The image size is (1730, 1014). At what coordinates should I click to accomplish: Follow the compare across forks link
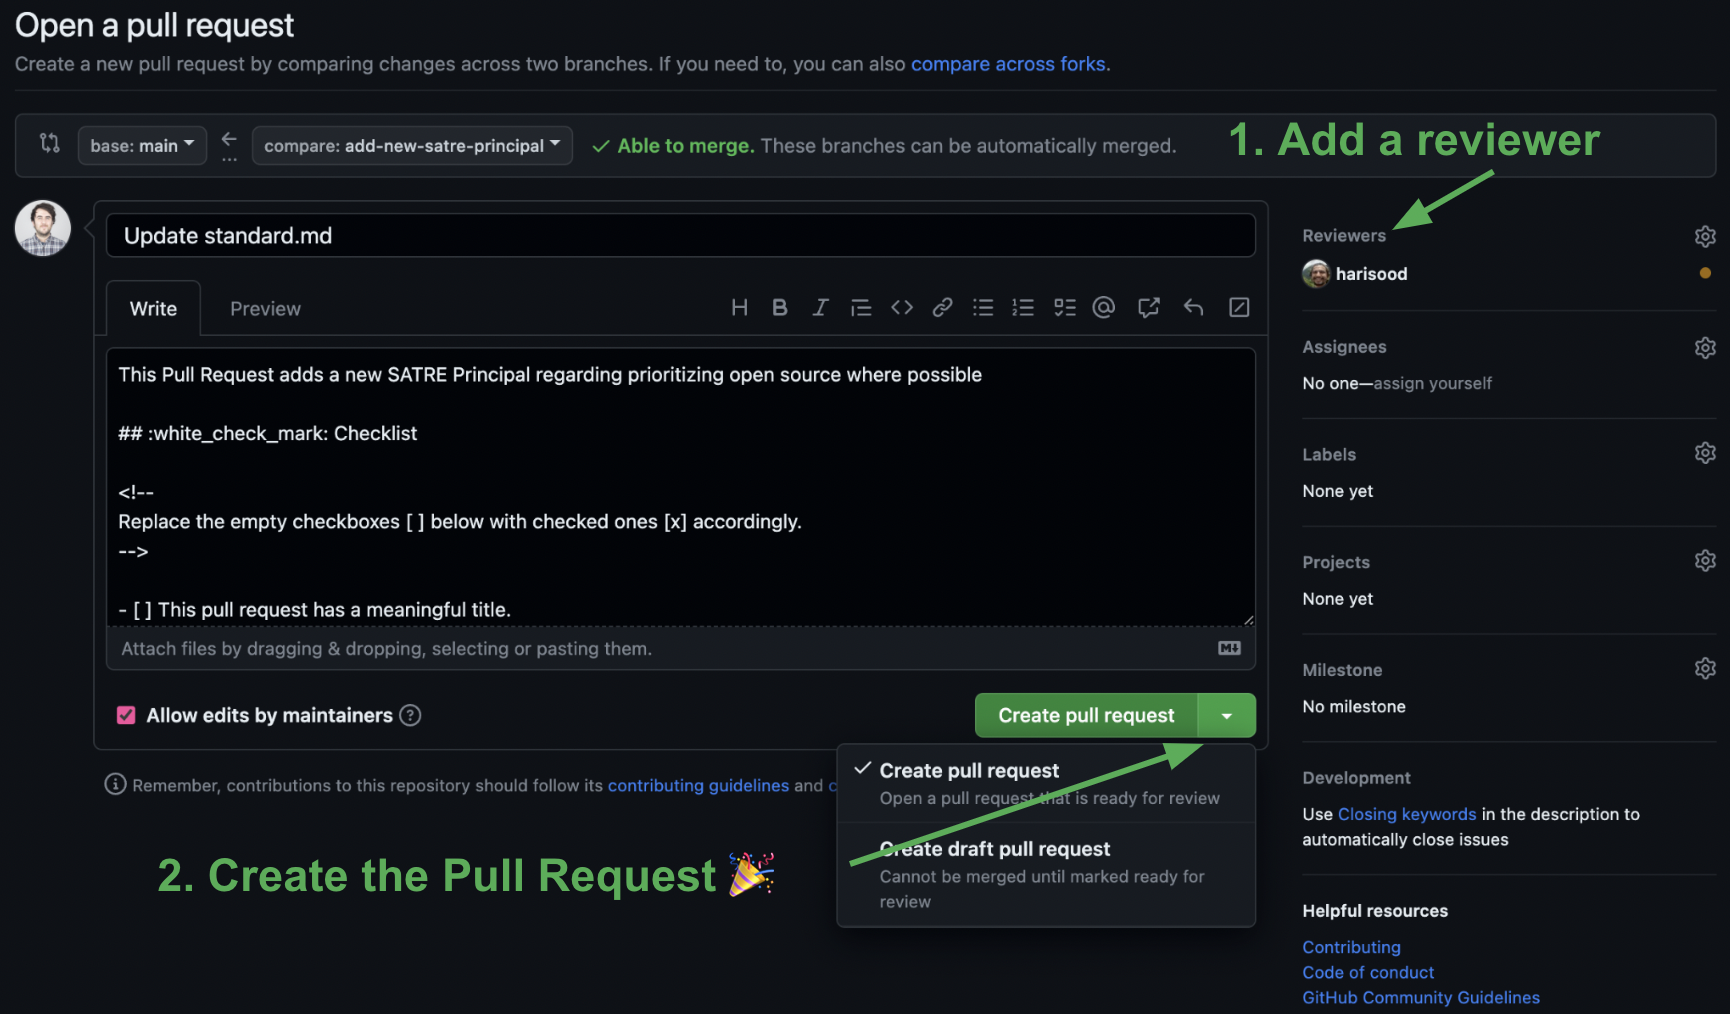pos(1008,64)
